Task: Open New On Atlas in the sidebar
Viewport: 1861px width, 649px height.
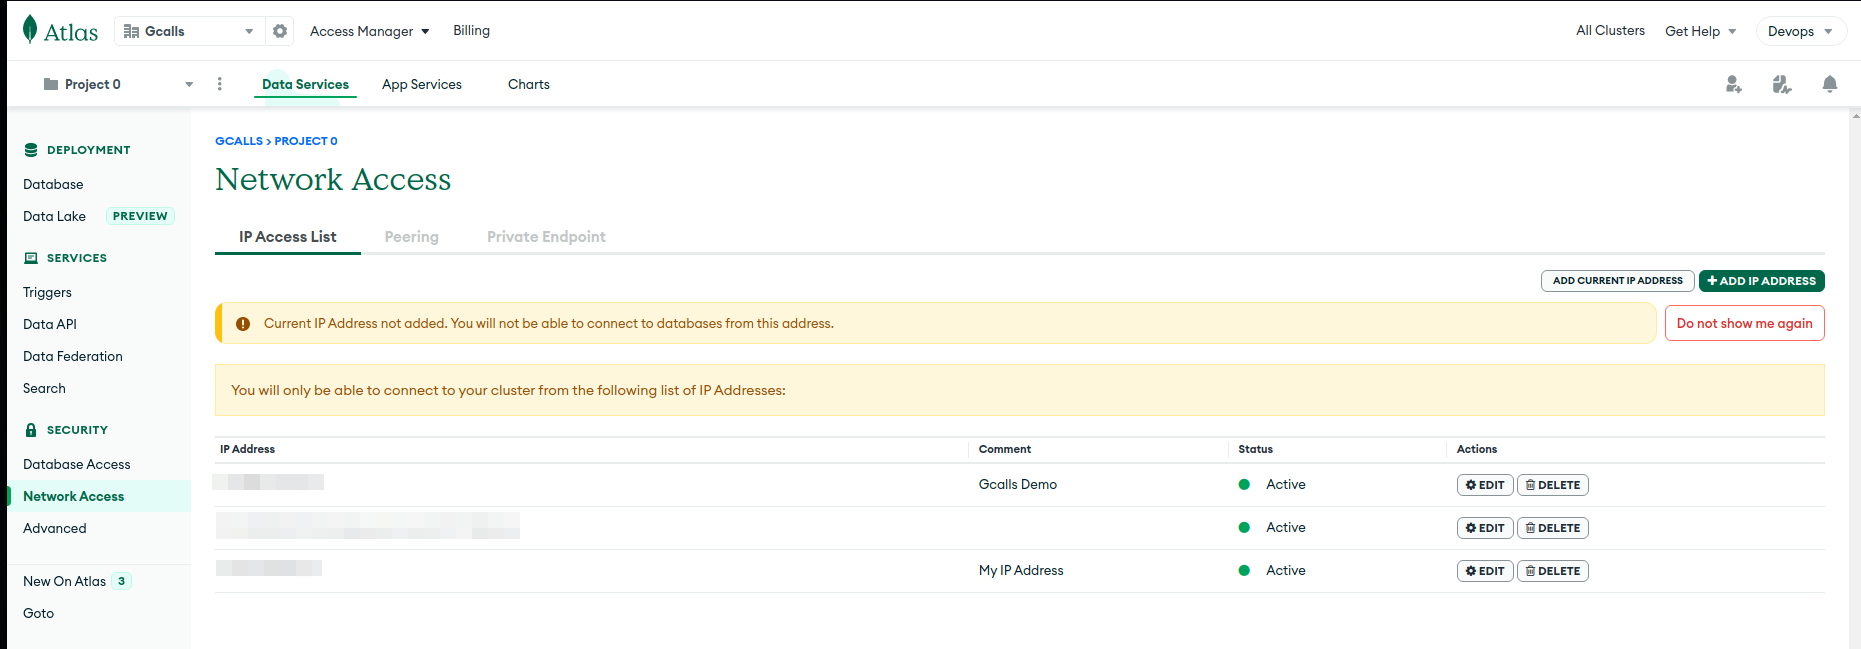Action: tap(64, 581)
